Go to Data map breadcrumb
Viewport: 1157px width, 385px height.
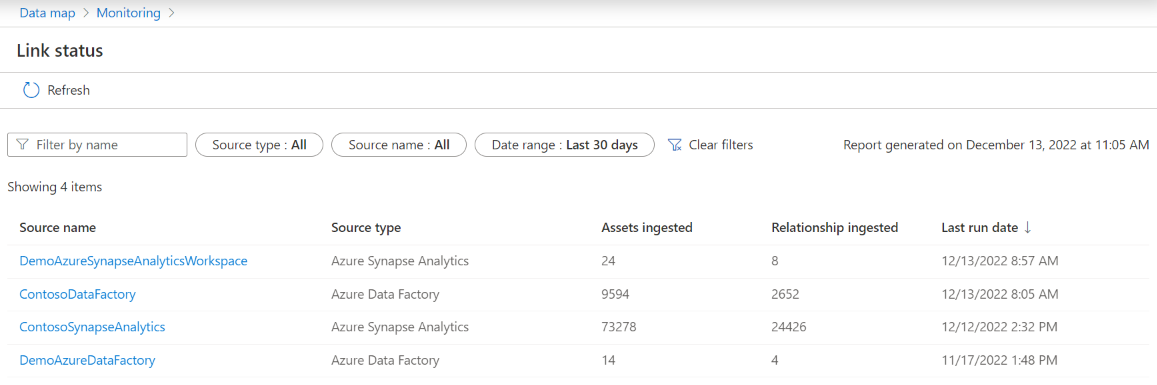coord(47,13)
